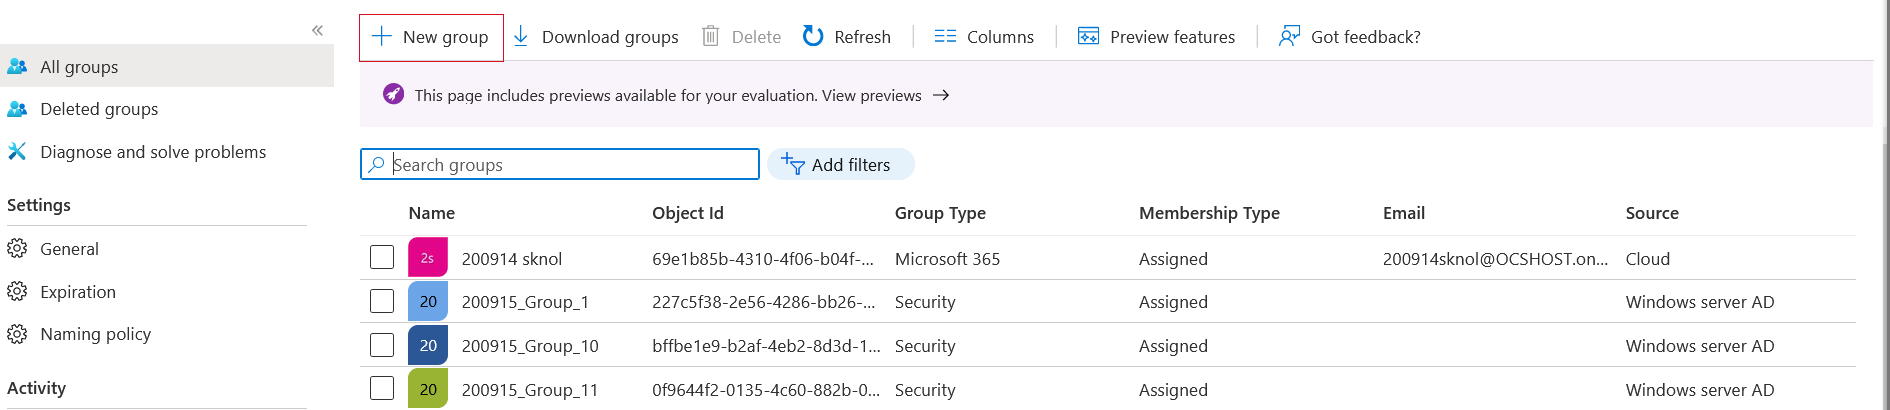
Task: Open Diagnose and solve problems
Action: [x=152, y=152]
